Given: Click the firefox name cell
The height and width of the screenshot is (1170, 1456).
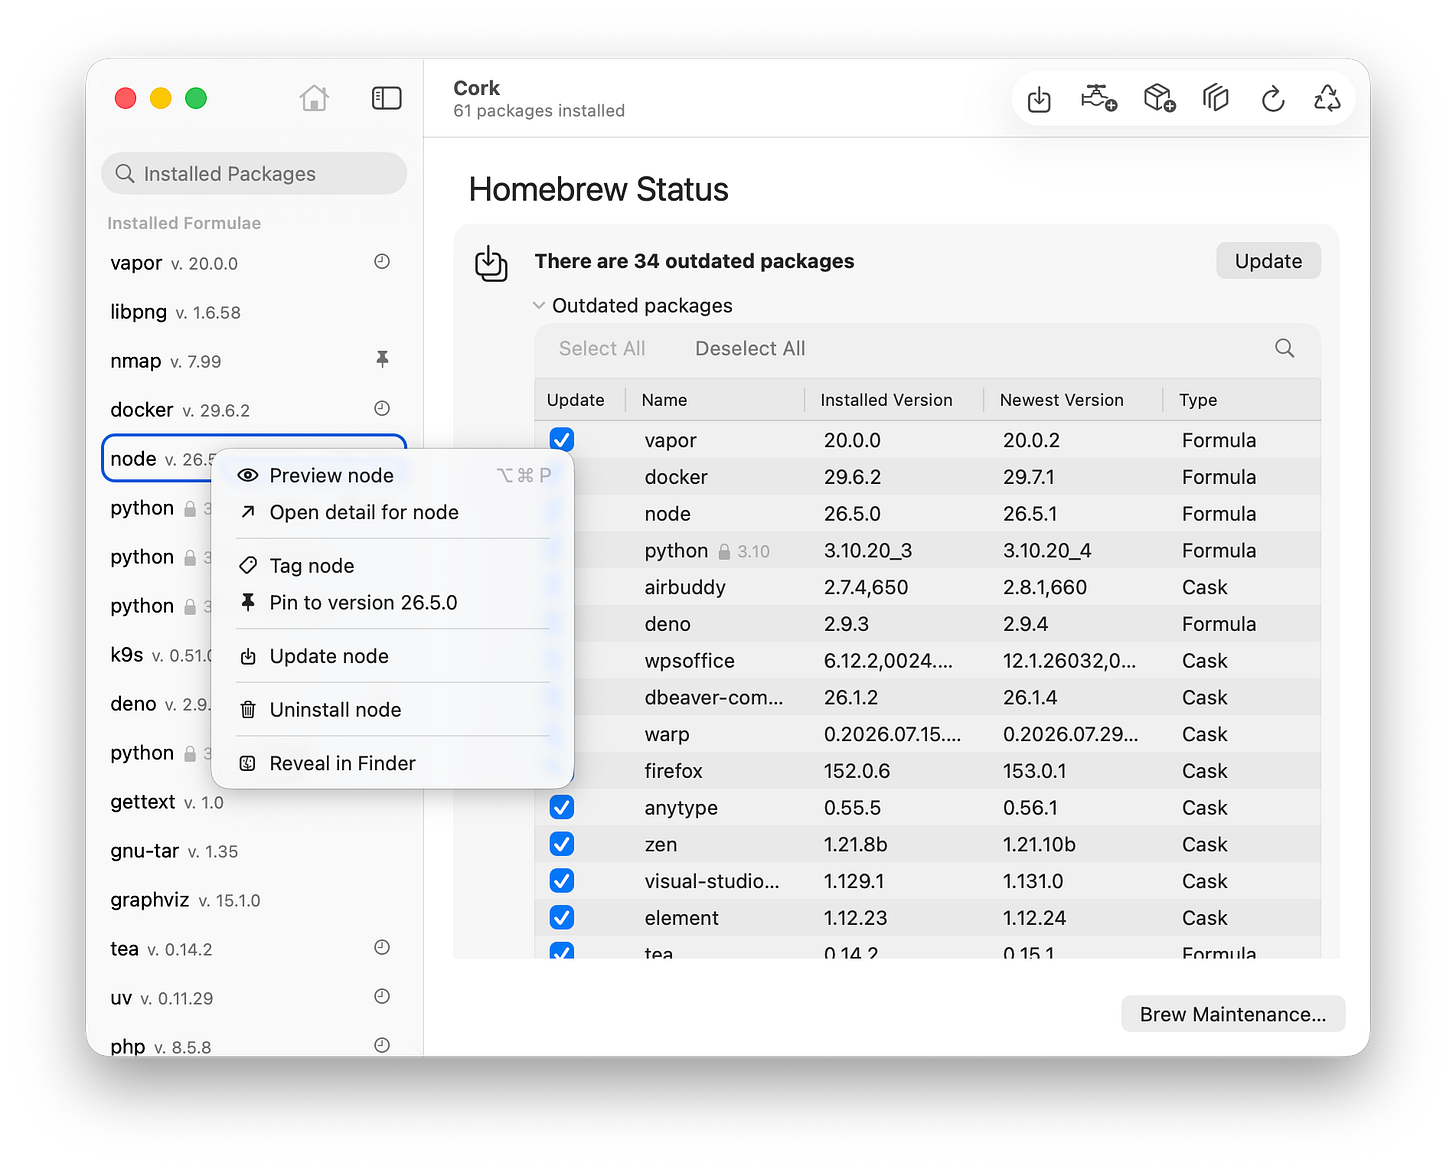Looking at the screenshot, I should [673, 771].
